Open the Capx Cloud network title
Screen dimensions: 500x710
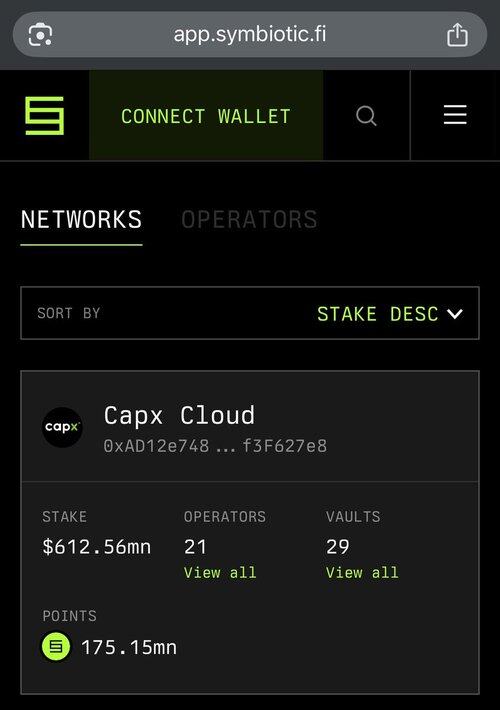tap(179, 415)
